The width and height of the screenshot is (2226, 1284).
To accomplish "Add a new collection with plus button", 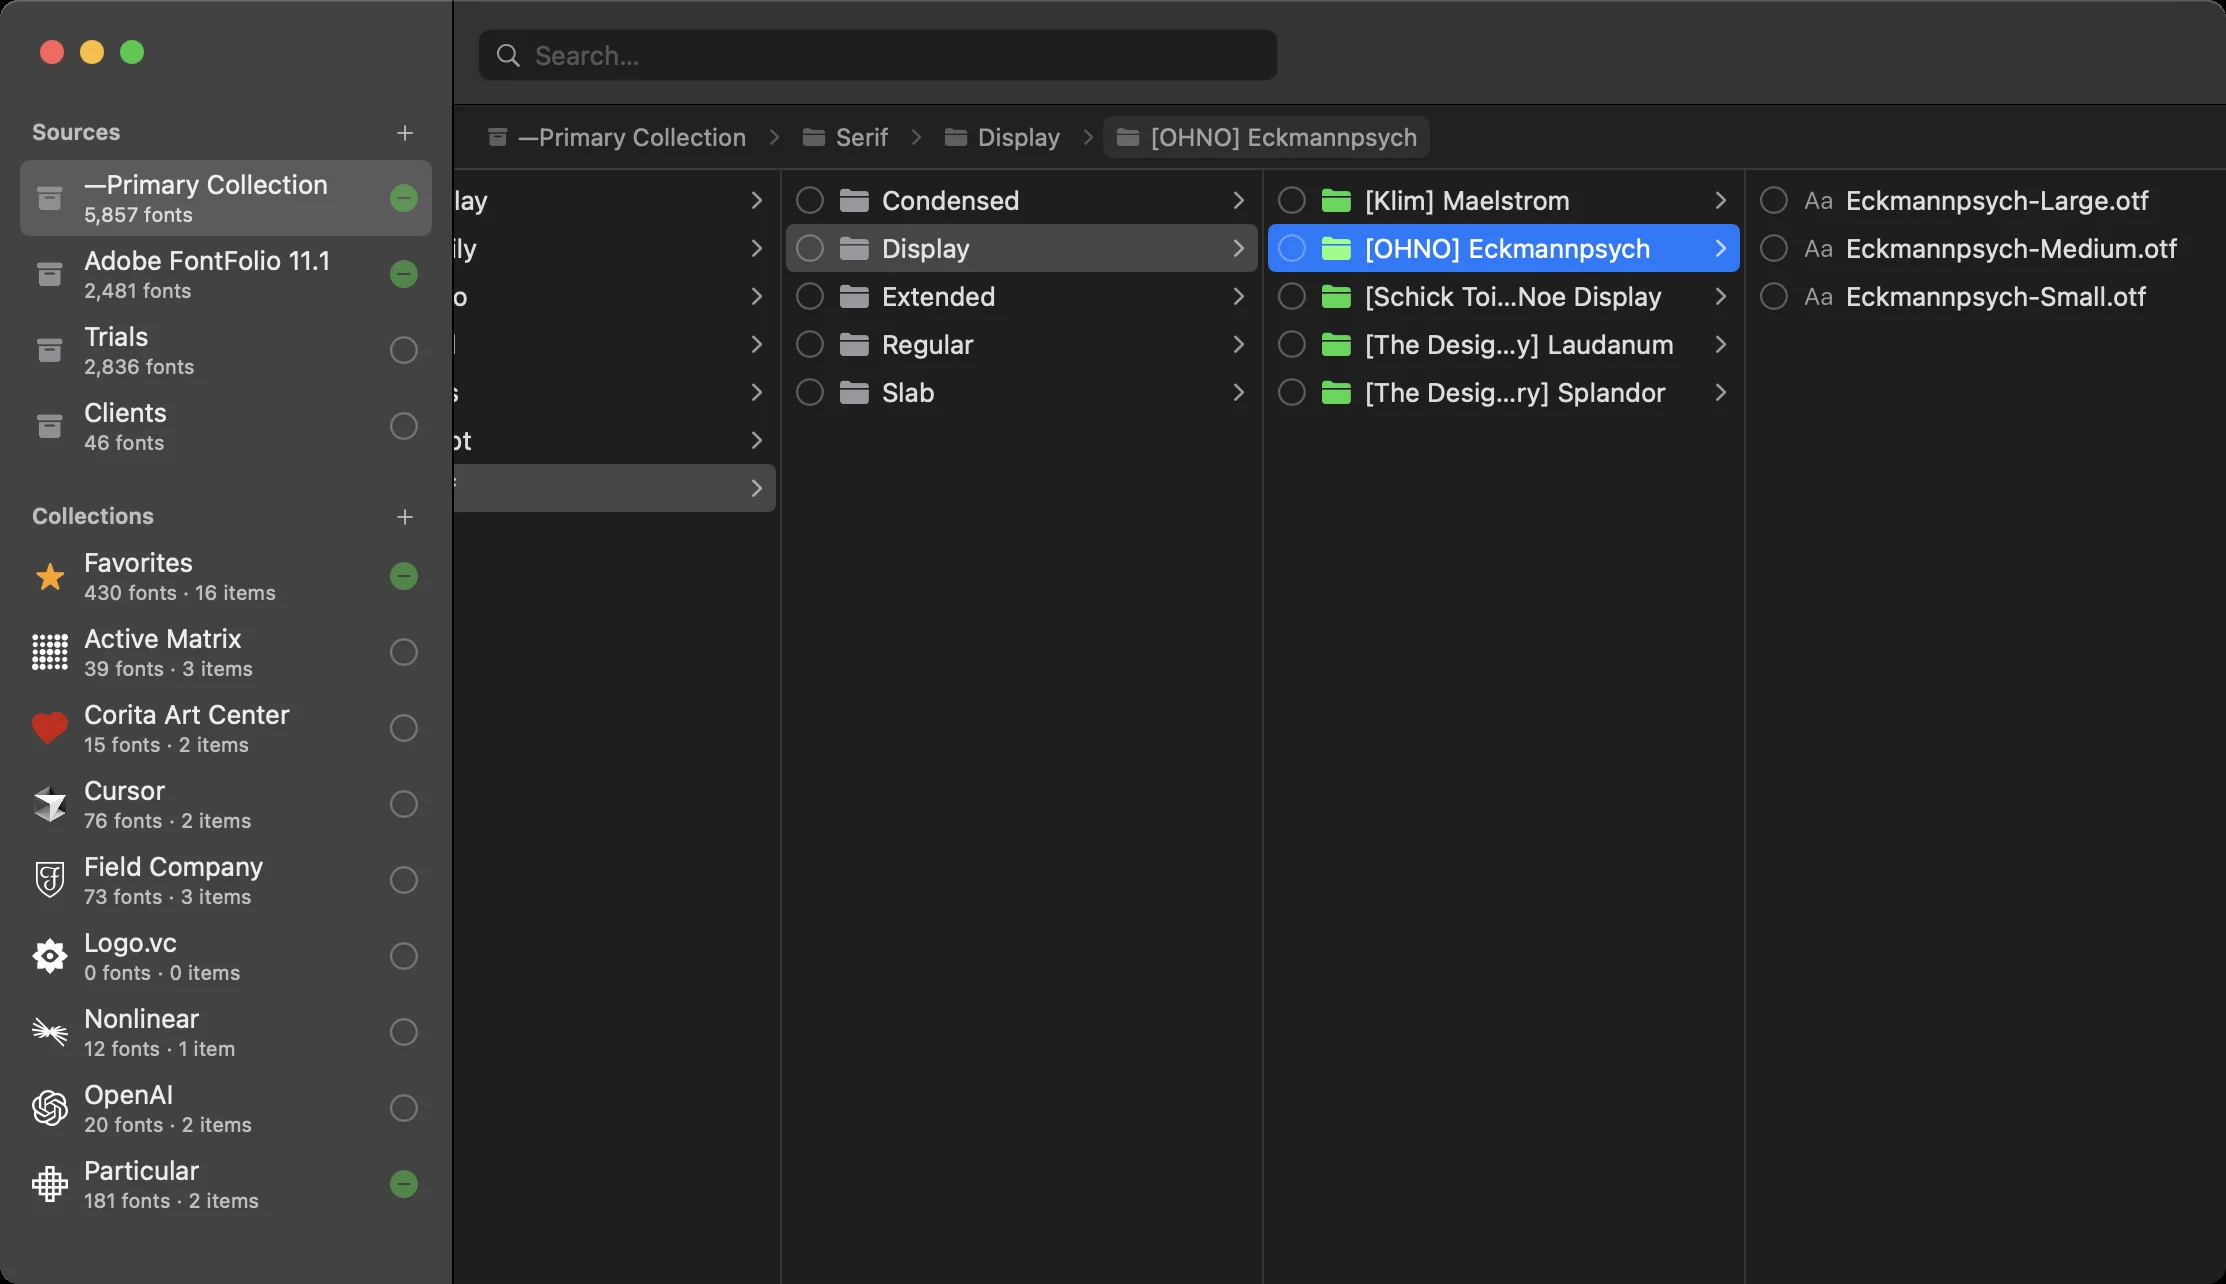I will point(405,517).
